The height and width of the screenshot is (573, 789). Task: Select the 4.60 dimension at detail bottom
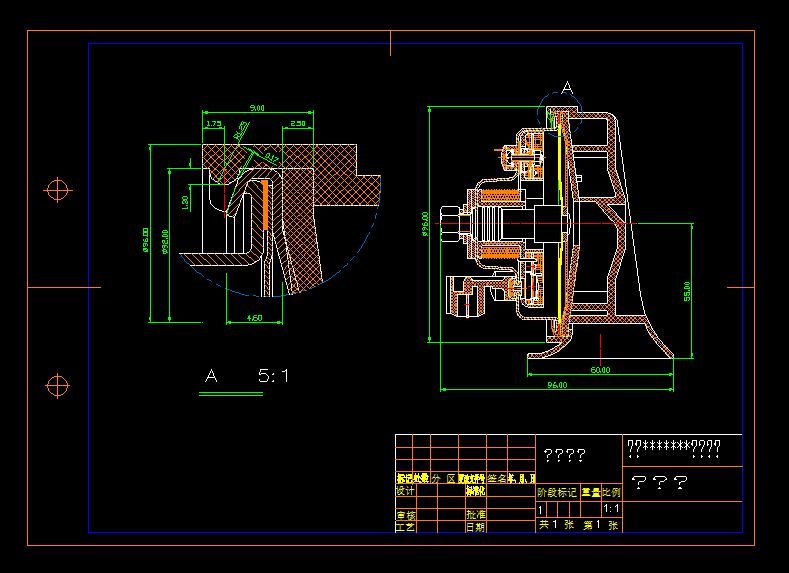tap(254, 318)
